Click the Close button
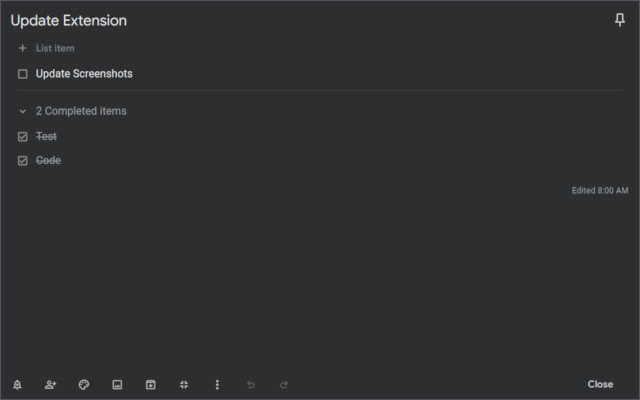The width and height of the screenshot is (640, 400). 600,384
